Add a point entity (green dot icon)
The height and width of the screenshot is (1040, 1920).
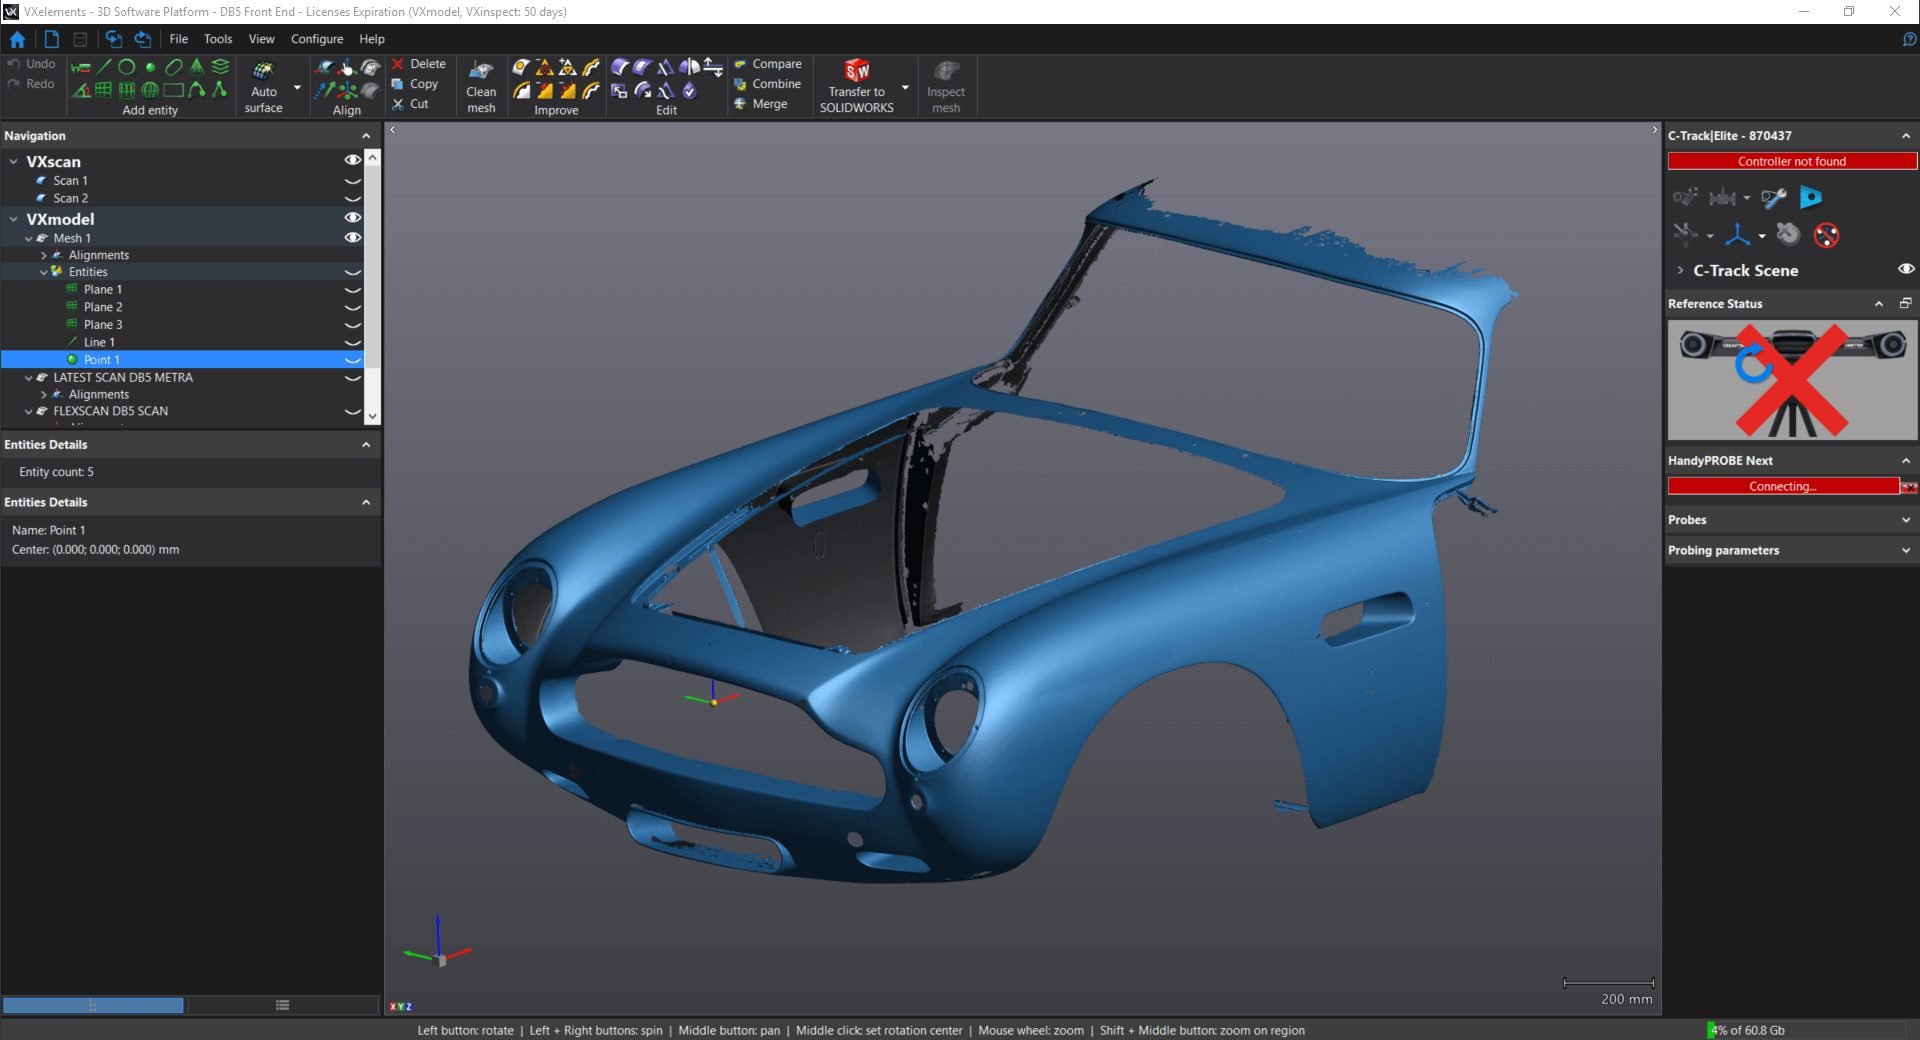point(150,67)
